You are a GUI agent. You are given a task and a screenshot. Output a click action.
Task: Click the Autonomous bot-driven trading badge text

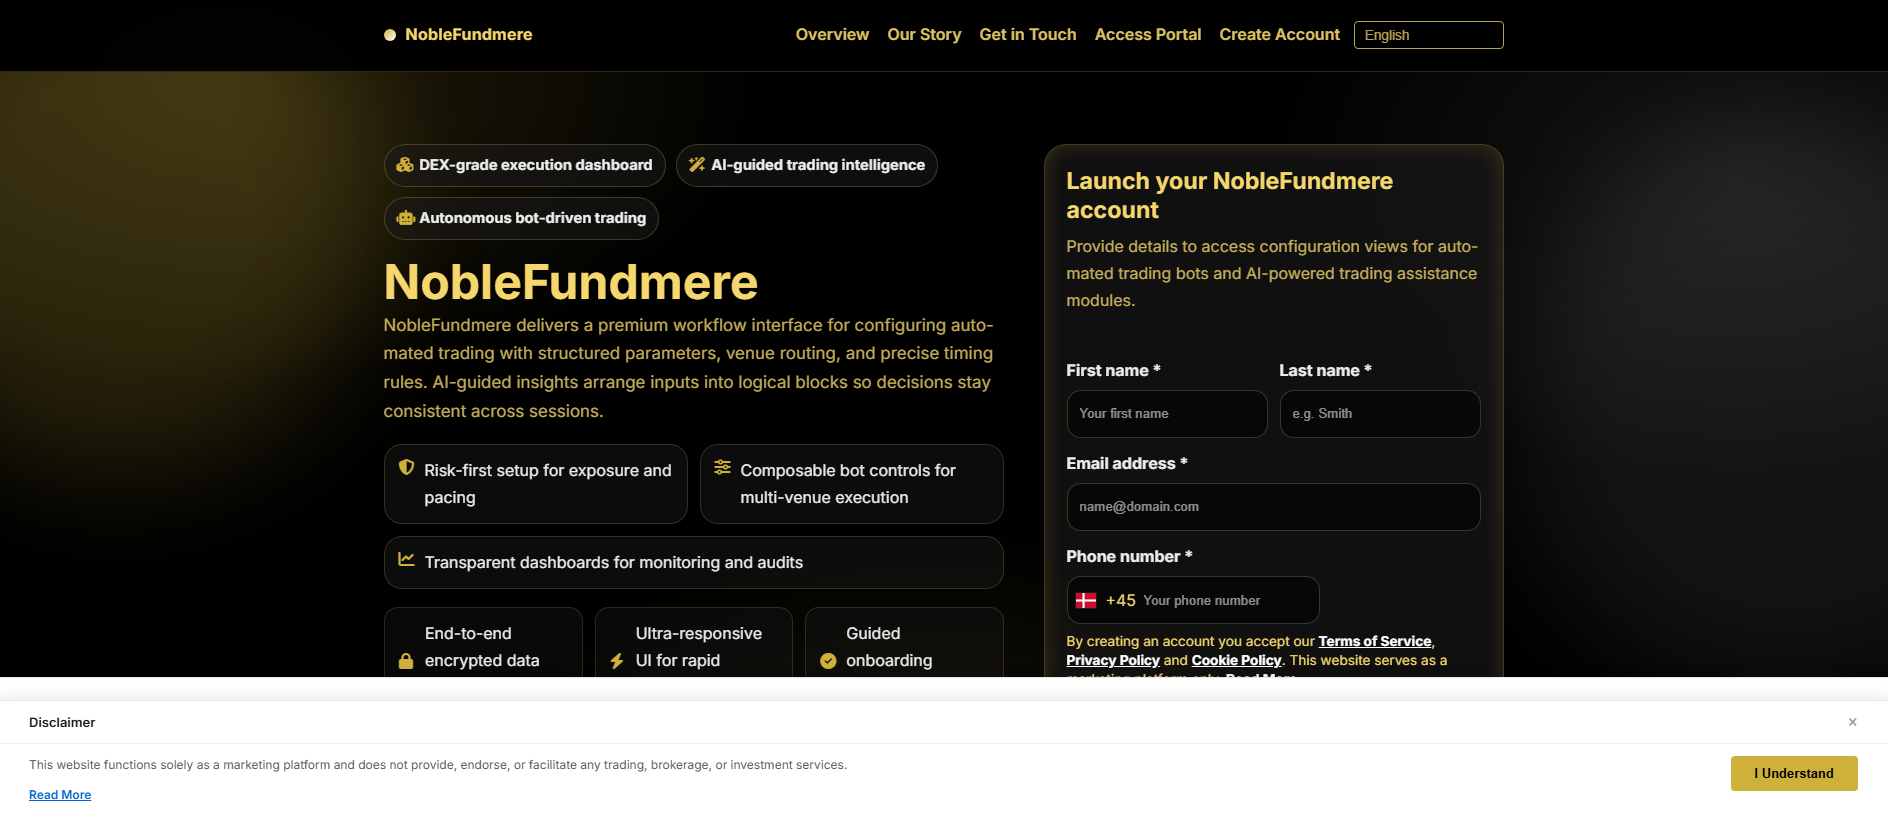click(x=533, y=218)
